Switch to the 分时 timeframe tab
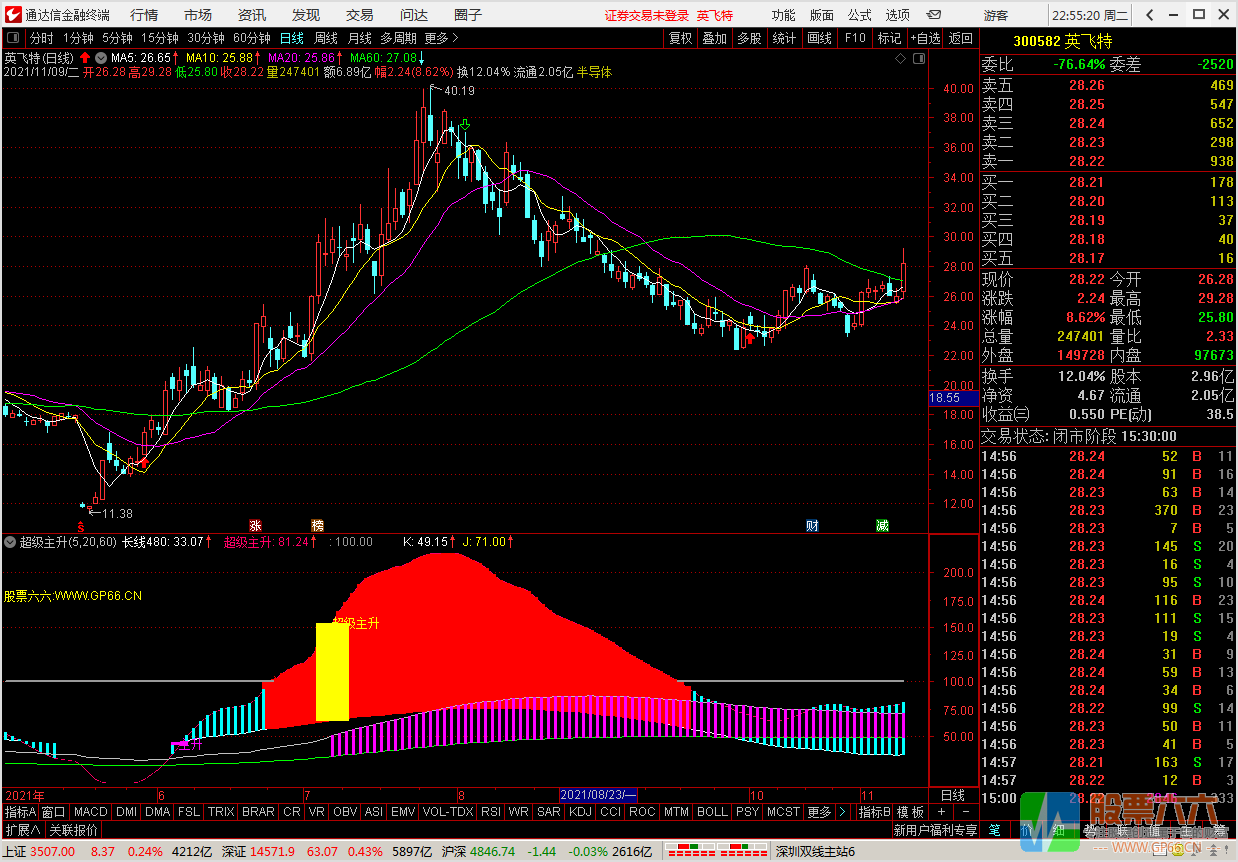1238x862 pixels. [42, 38]
